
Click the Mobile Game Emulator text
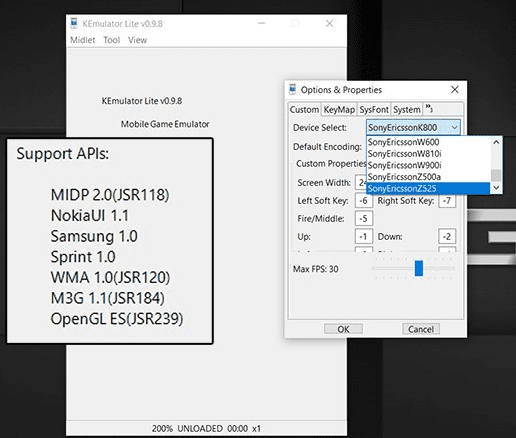coord(165,124)
